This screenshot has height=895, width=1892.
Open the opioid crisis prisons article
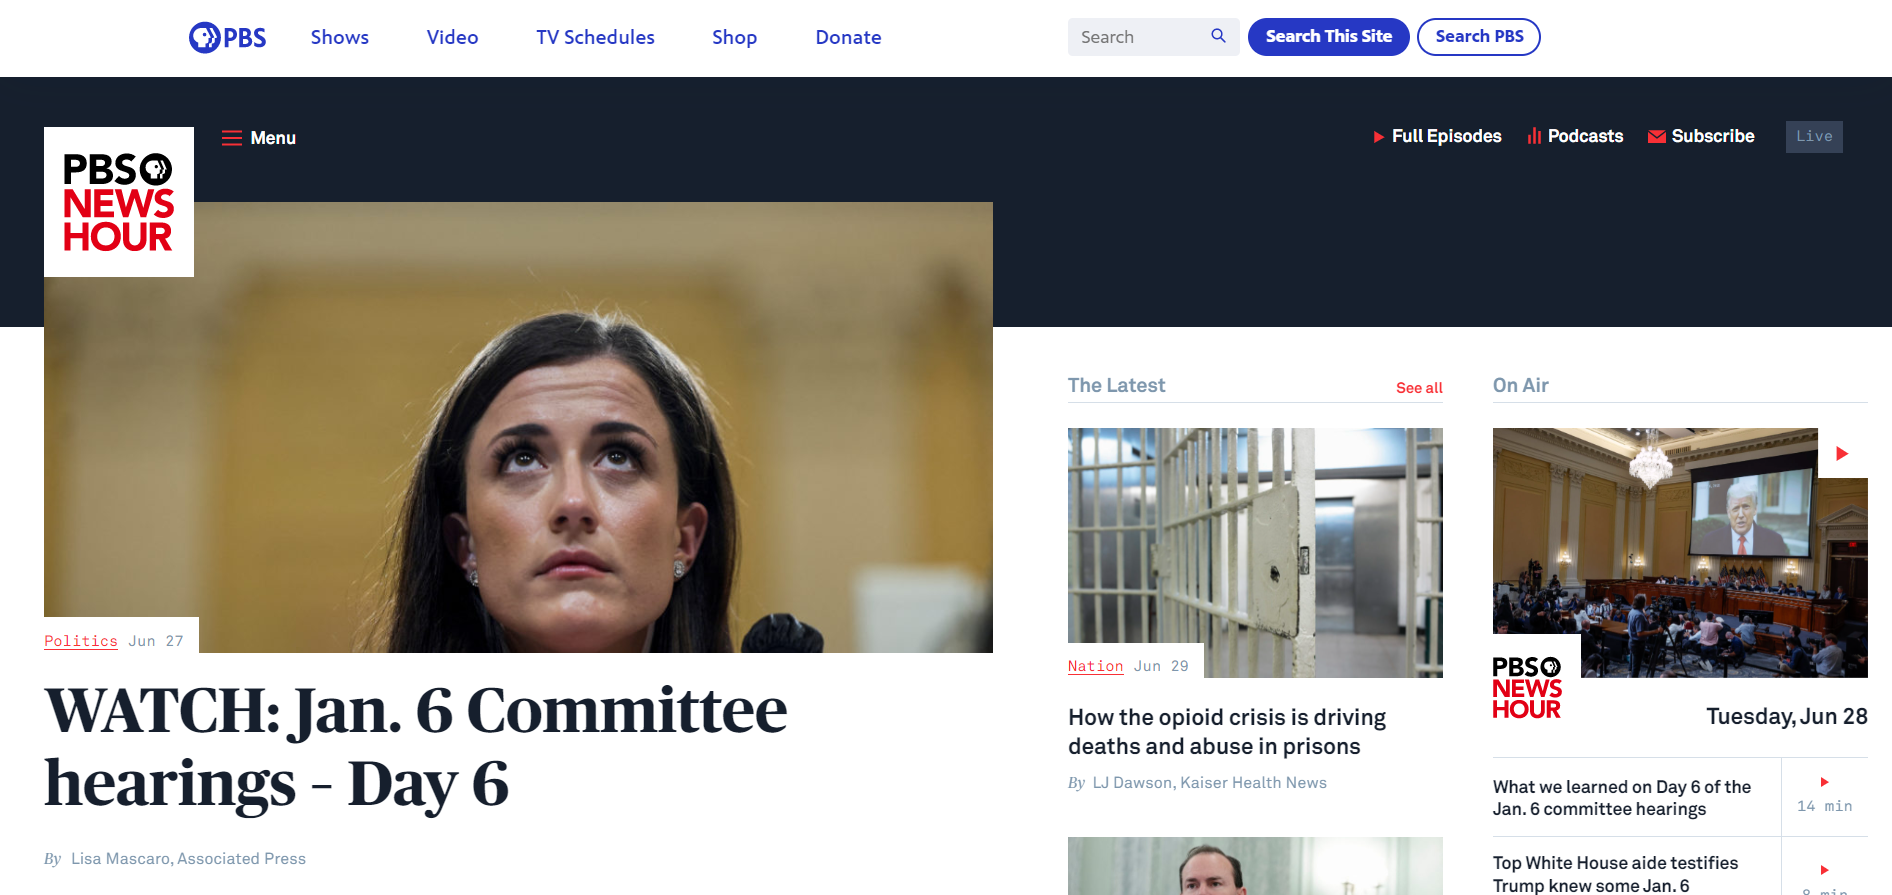tap(1227, 732)
